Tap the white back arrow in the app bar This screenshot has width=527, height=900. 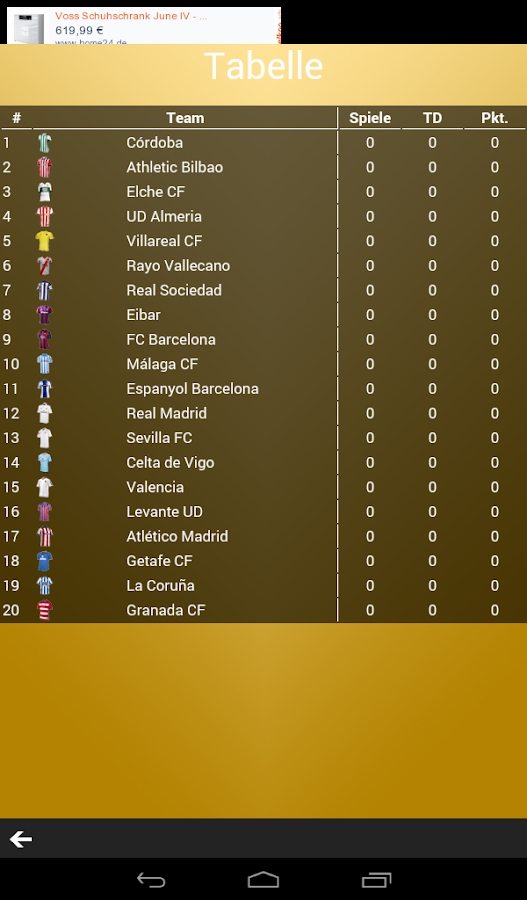(21, 839)
